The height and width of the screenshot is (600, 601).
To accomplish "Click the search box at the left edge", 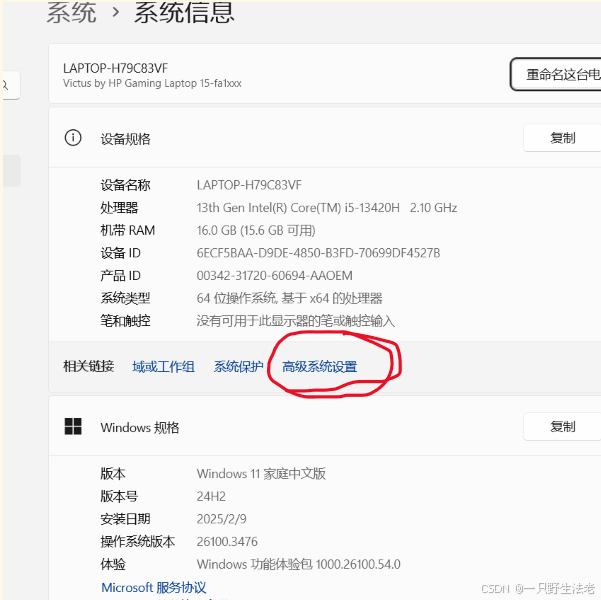I will 10,85.
